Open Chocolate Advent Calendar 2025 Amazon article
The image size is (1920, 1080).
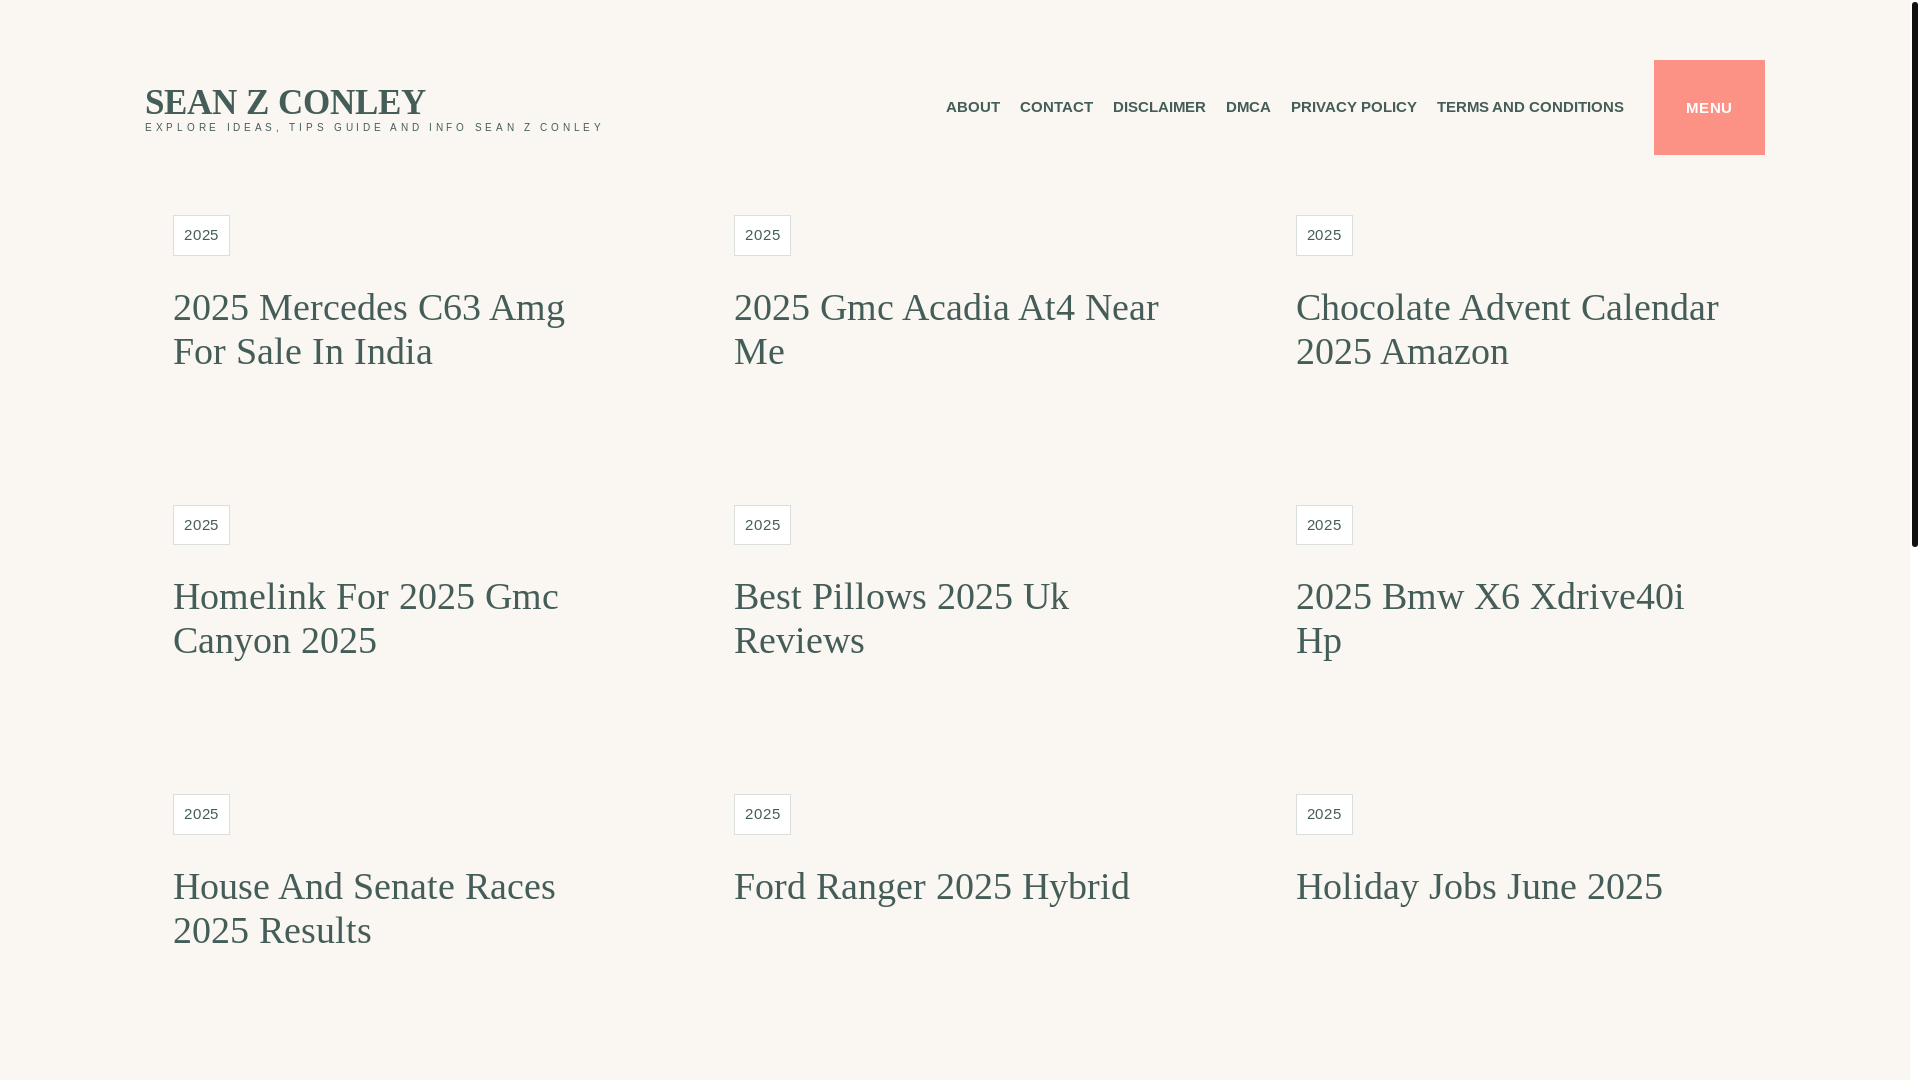(x=1507, y=329)
